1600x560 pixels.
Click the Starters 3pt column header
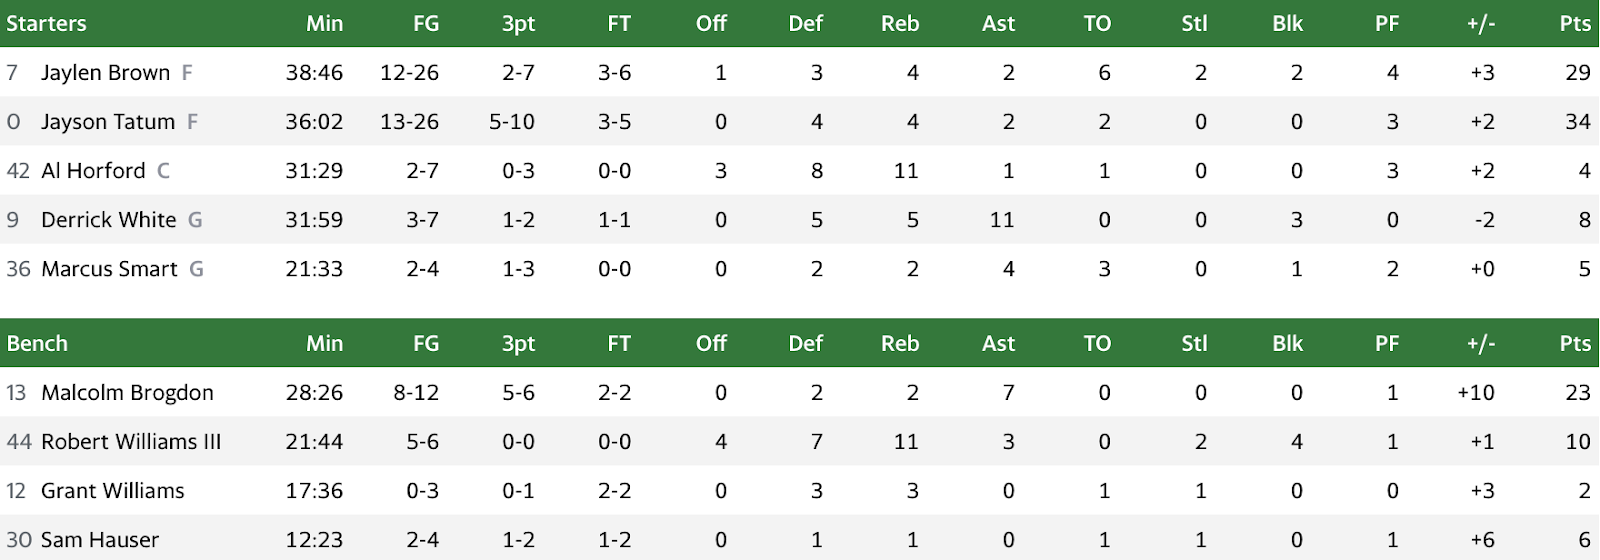click(518, 24)
